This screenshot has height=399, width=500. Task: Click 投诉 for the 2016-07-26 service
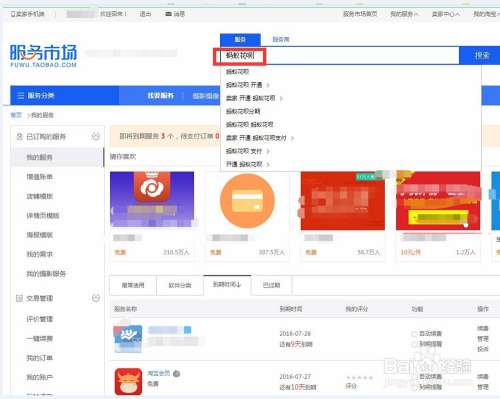click(483, 349)
